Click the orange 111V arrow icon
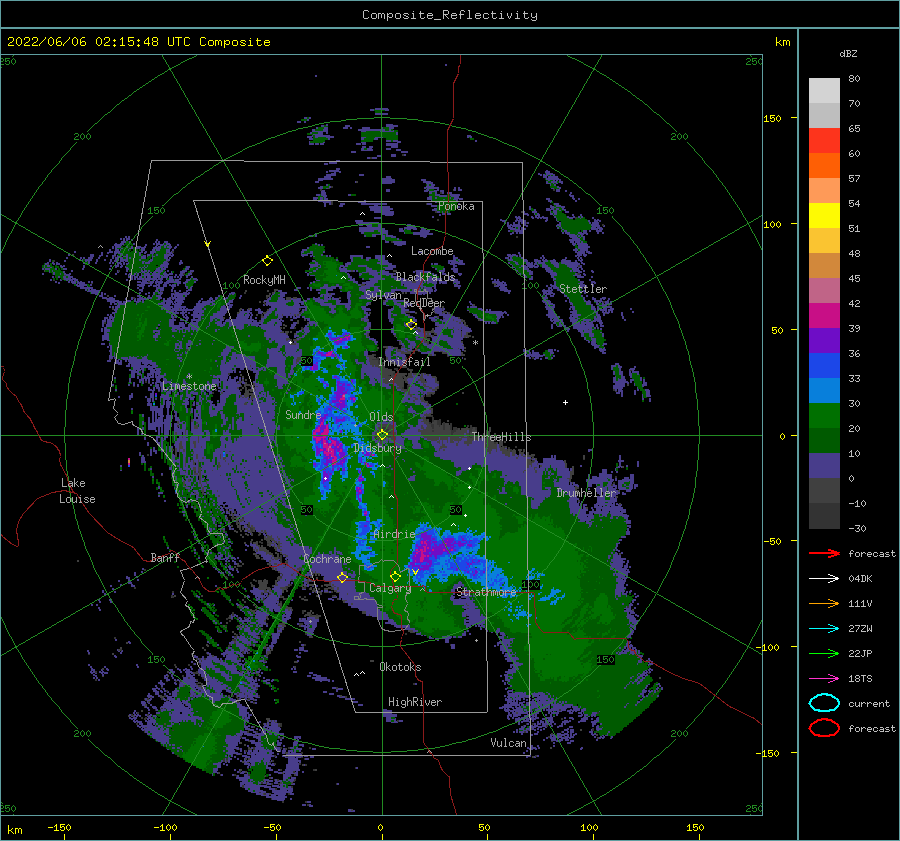900x841 pixels. [824, 603]
